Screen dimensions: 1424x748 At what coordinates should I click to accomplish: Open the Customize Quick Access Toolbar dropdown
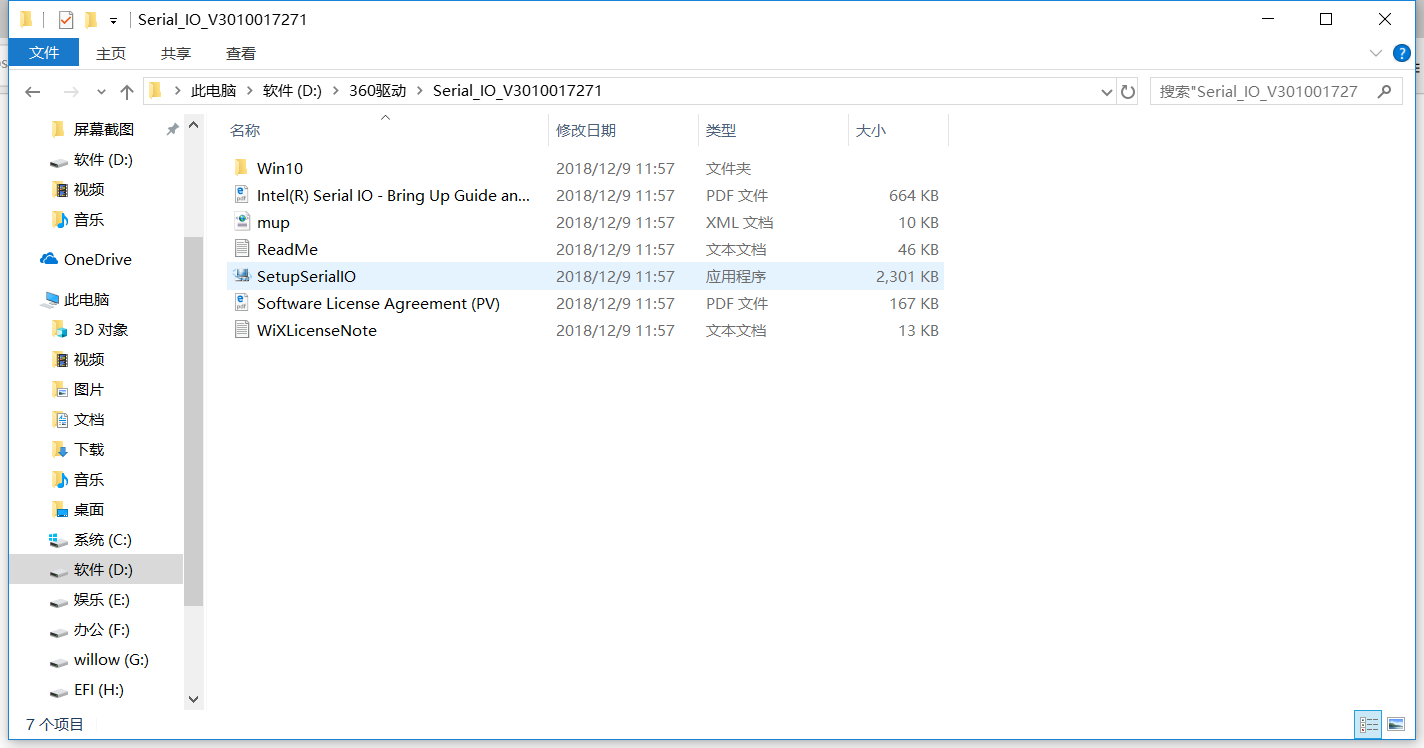coord(114,20)
